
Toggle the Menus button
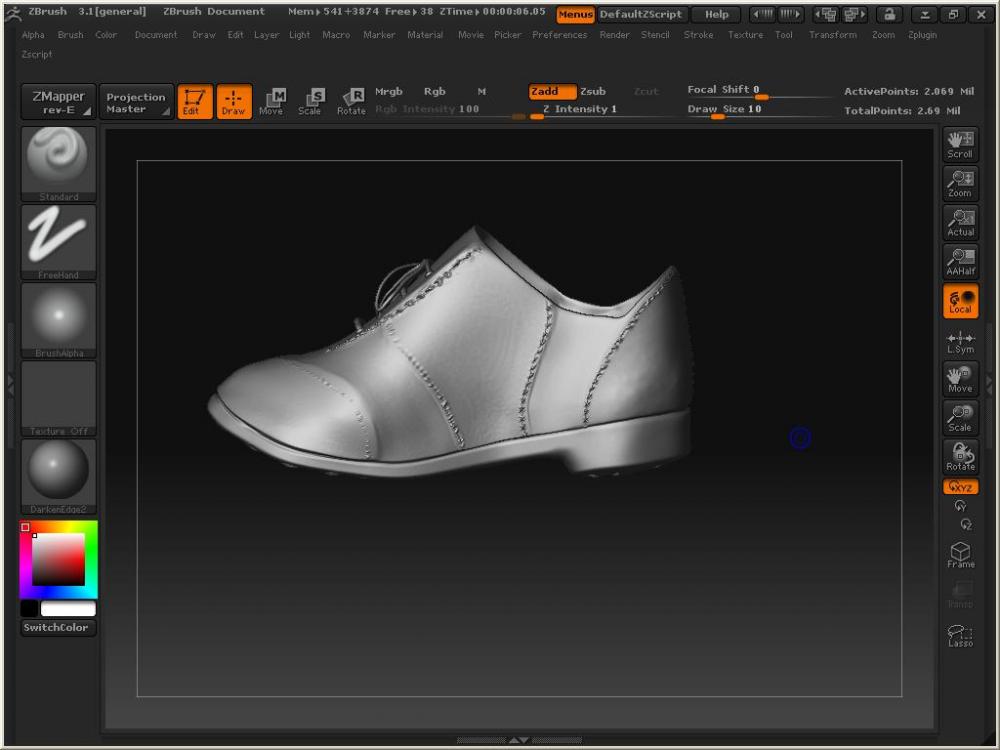[575, 14]
